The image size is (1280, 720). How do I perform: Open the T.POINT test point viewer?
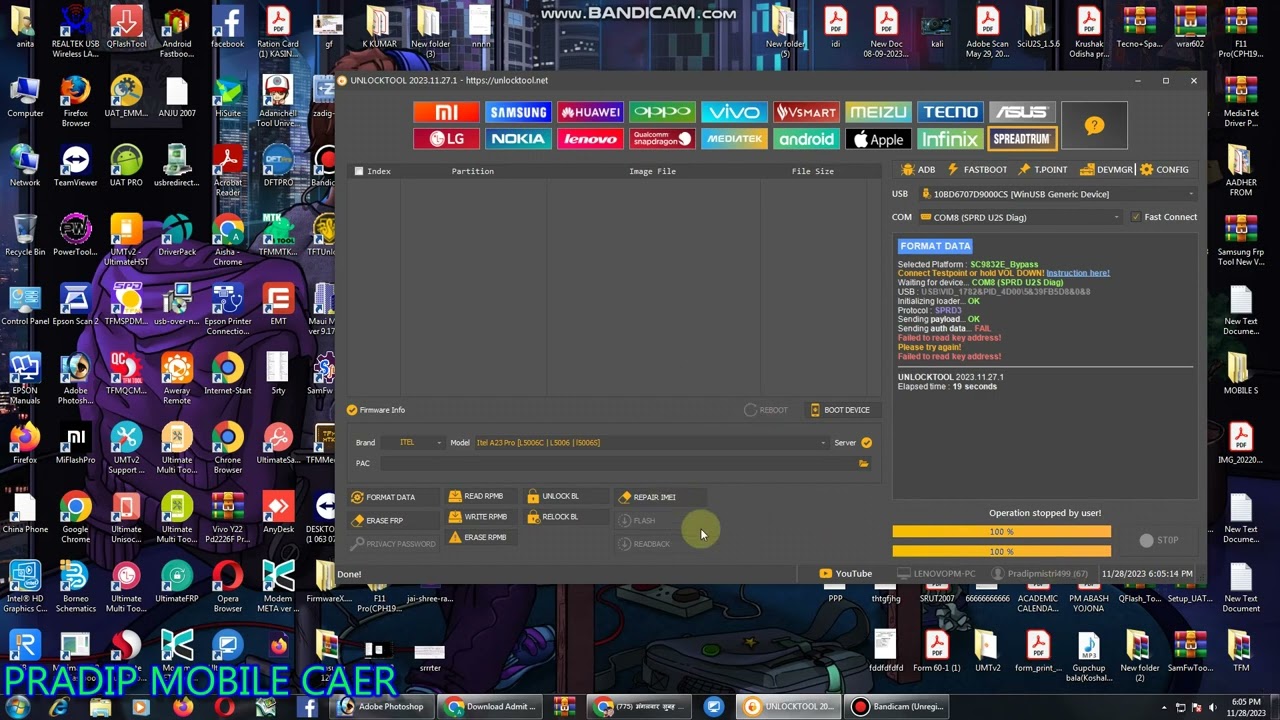click(x=1043, y=170)
